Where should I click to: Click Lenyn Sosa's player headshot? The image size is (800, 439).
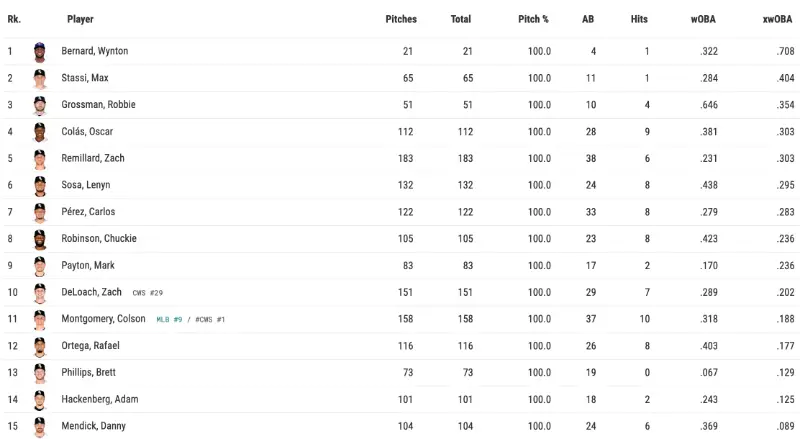(40, 185)
